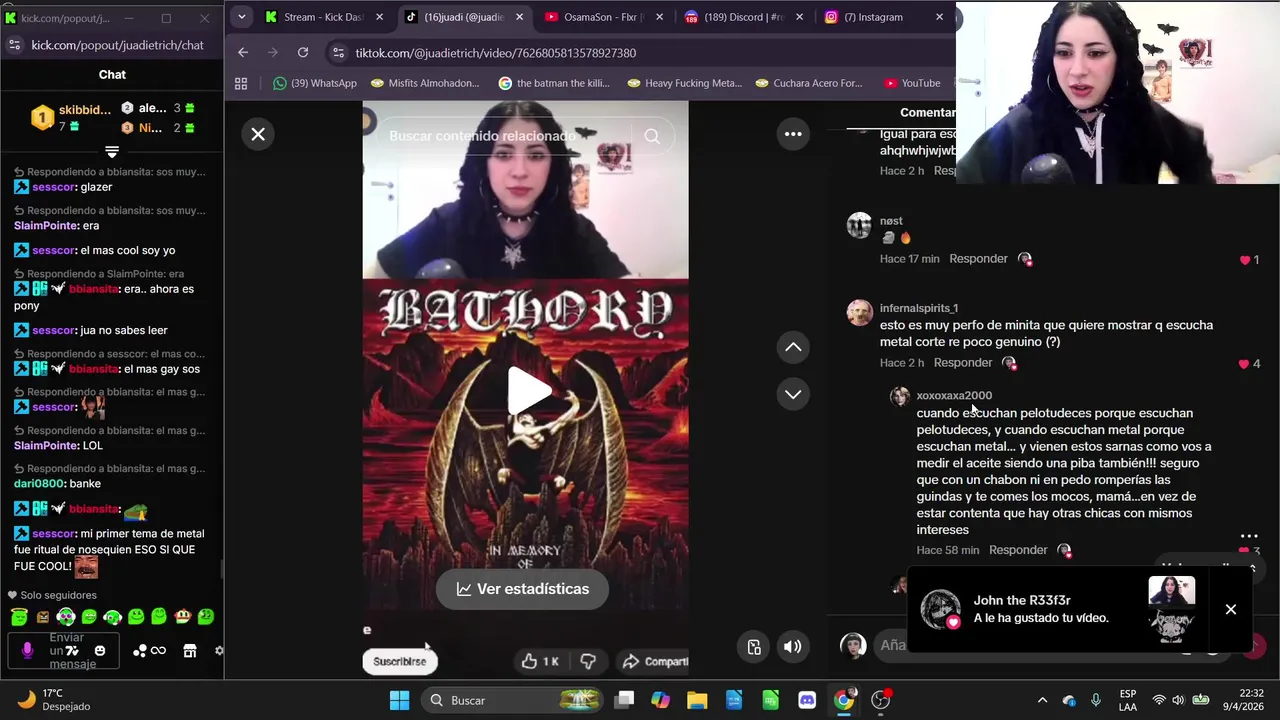Open Misfits Almohadon bookmark
The image size is (1280, 720).
(424, 83)
